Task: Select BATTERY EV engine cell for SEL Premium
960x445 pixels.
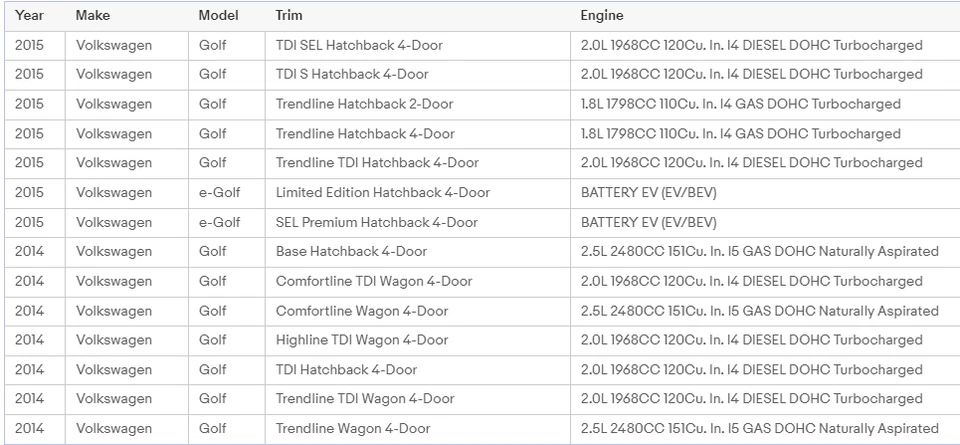Action: [x=648, y=222]
